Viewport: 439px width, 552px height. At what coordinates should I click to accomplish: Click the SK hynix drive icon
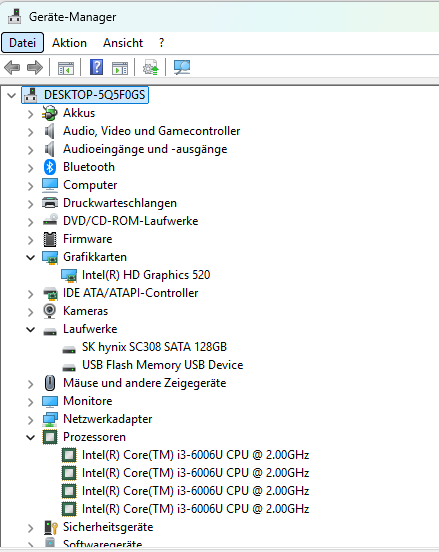coord(69,349)
